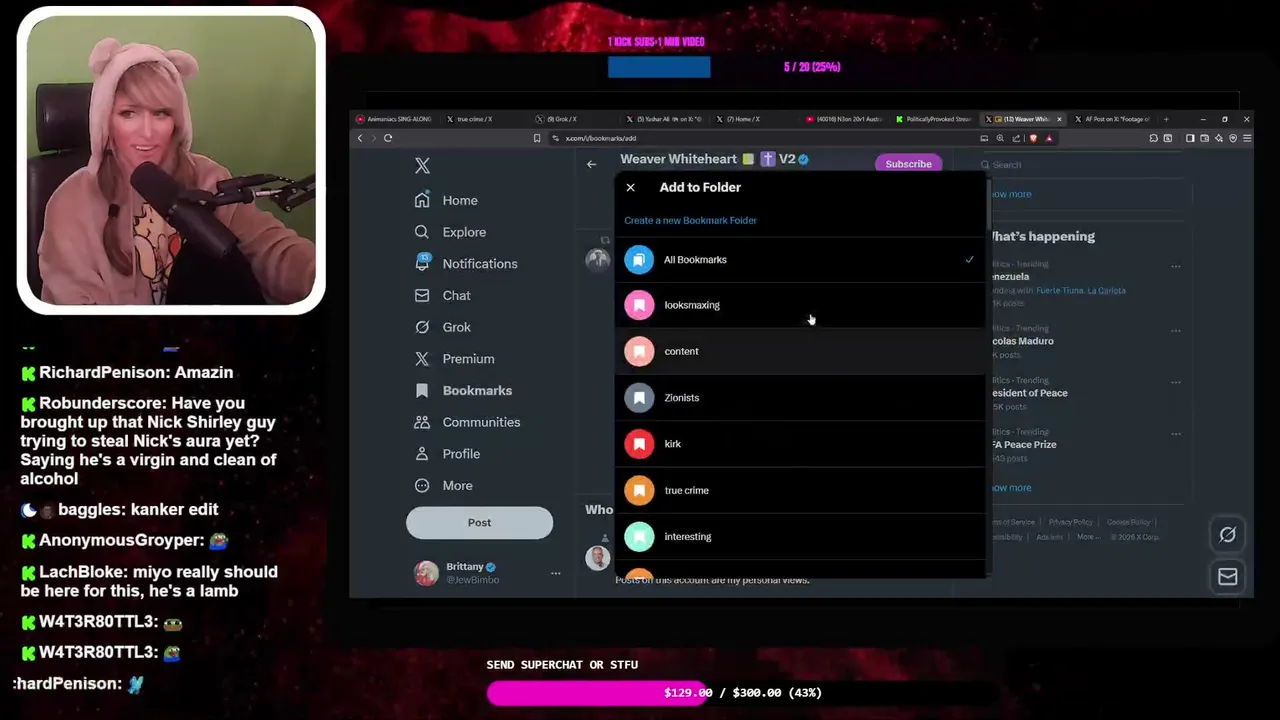Open Explore search icon in sidebar
The height and width of the screenshot is (720, 1280).
pyautogui.click(x=422, y=232)
